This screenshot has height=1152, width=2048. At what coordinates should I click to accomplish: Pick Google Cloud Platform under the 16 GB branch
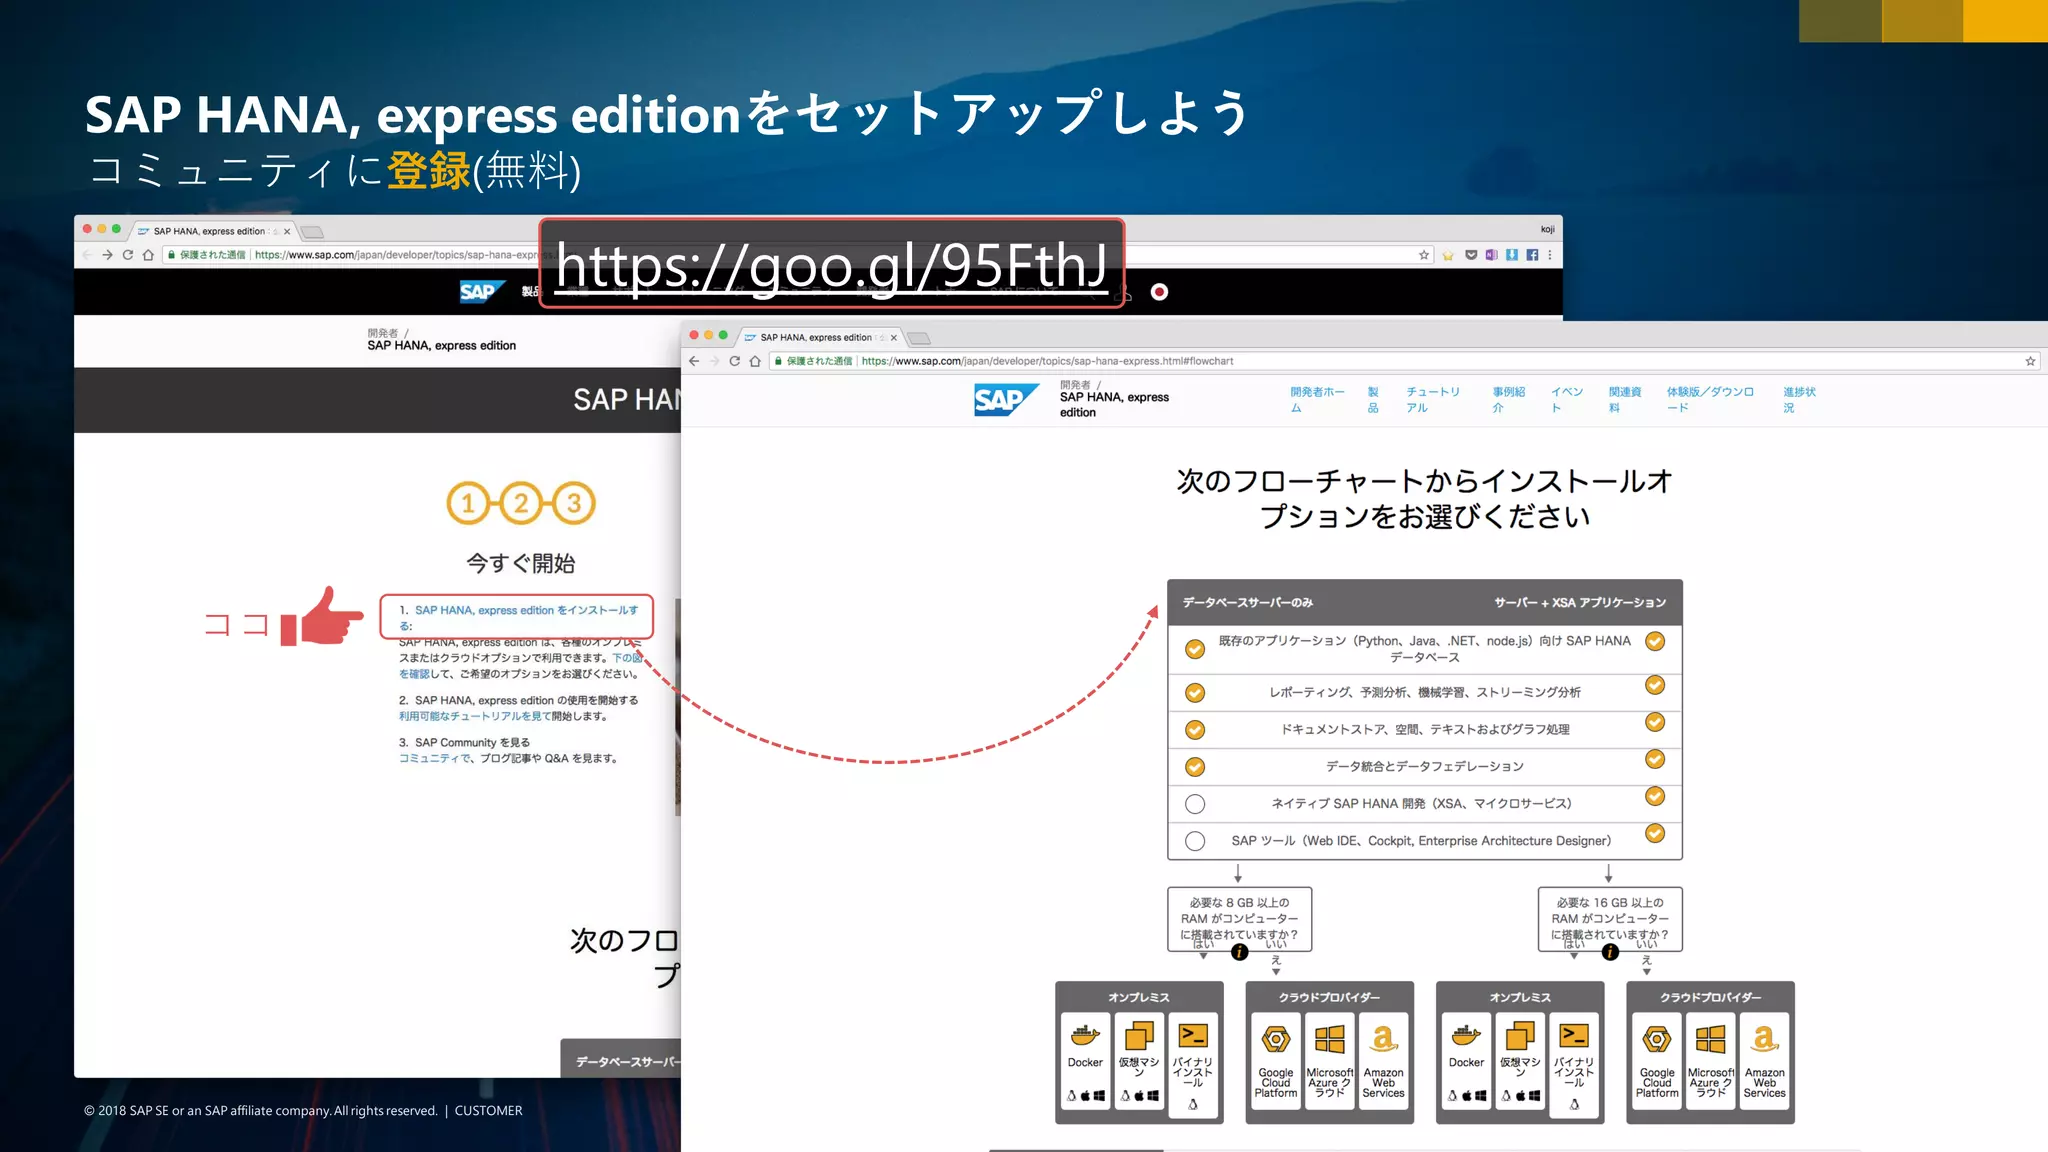[x=1657, y=1062]
